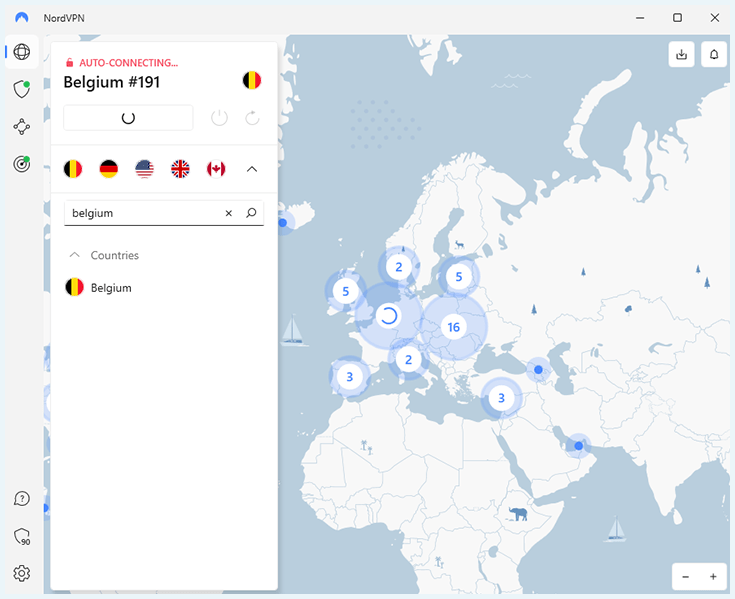Click the map marker near the Caucasus
The image size is (735, 599).
(x=539, y=370)
